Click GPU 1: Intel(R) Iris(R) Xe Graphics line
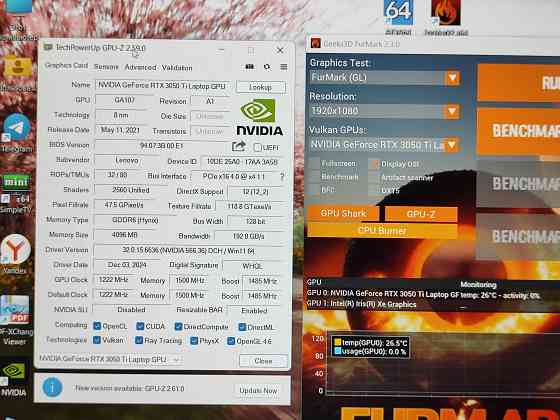 [x=361, y=304]
